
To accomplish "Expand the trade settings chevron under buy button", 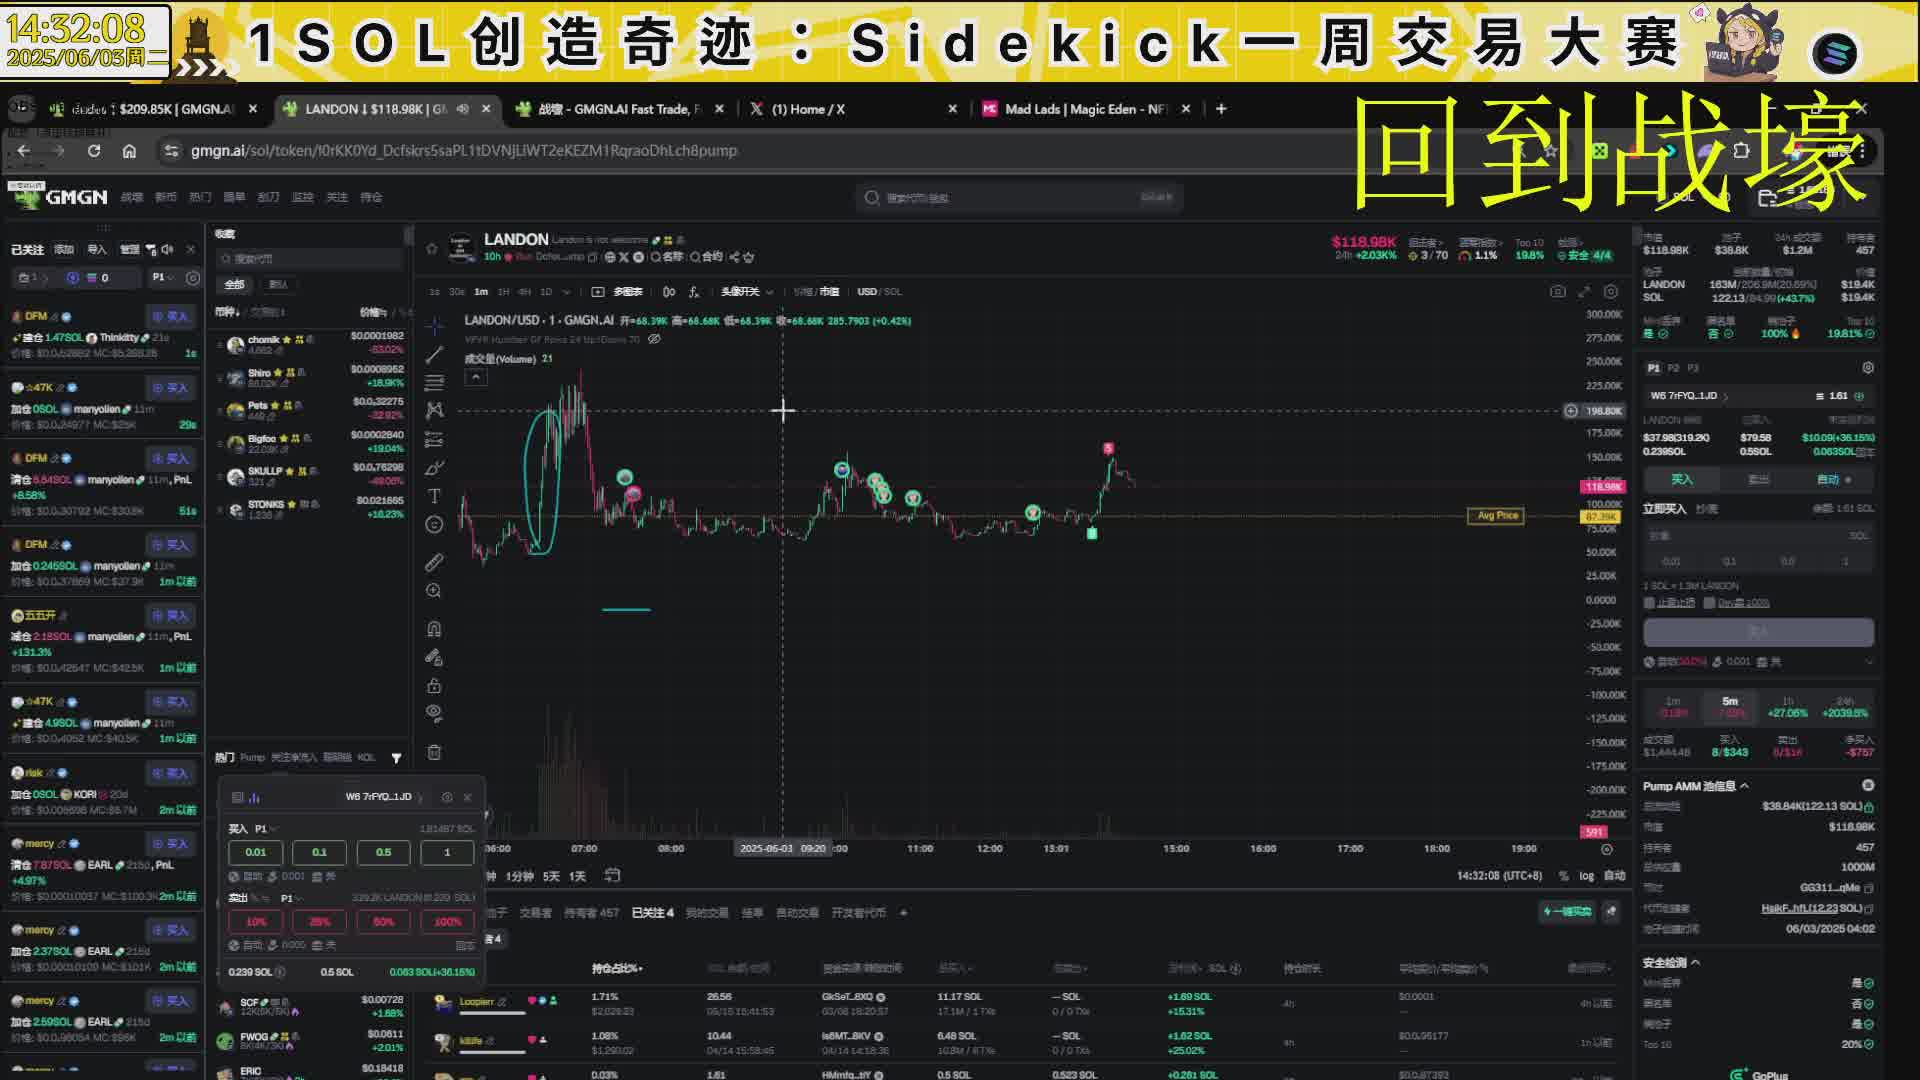I will [1868, 662].
